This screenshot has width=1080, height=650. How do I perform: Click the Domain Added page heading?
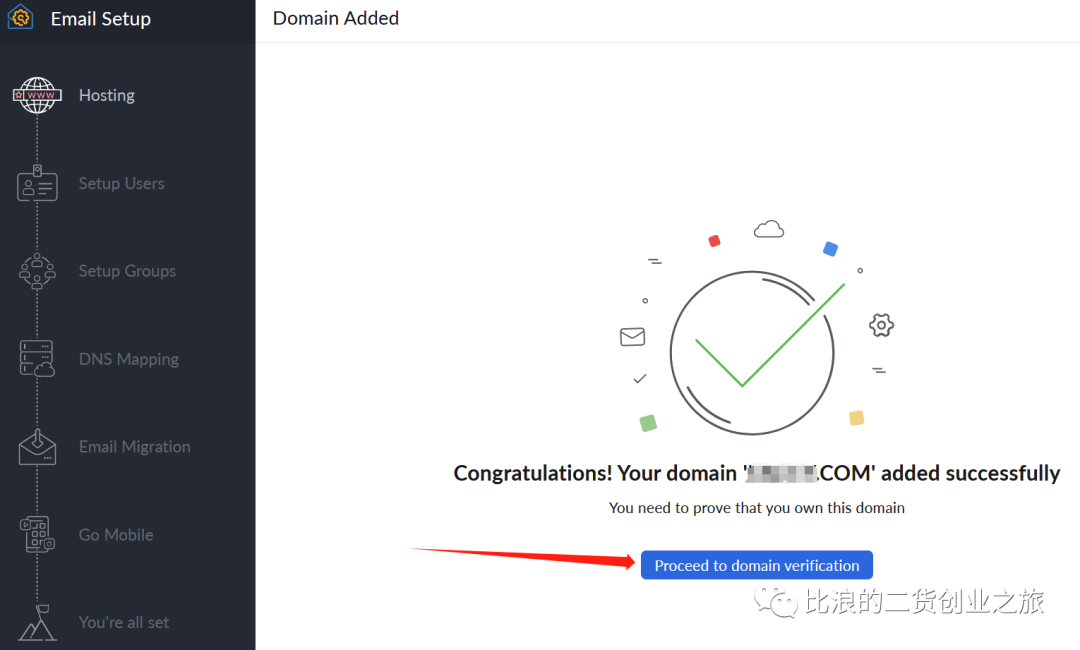pyautogui.click(x=336, y=18)
